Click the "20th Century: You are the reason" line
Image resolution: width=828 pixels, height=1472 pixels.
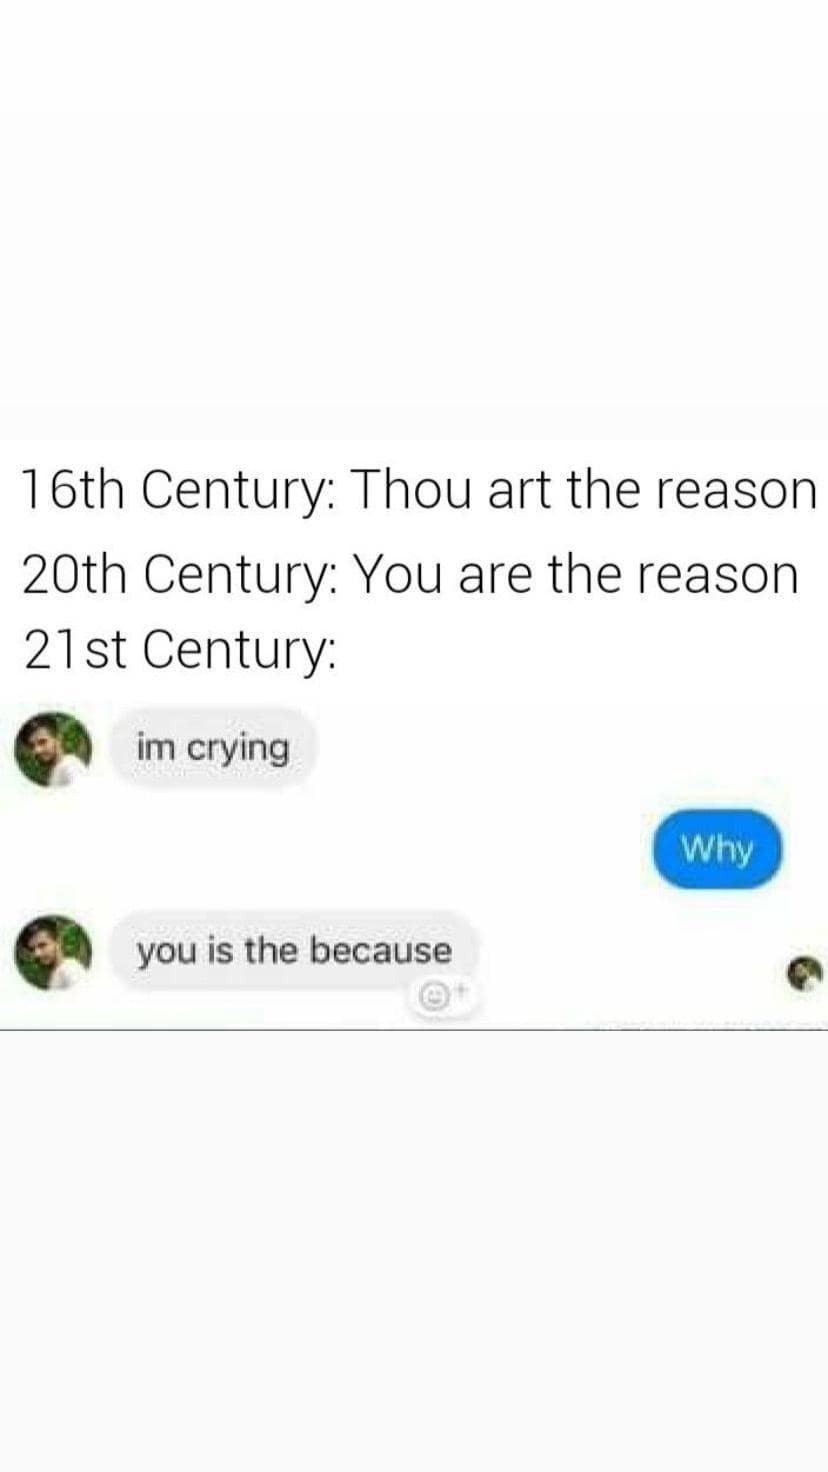coord(410,575)
